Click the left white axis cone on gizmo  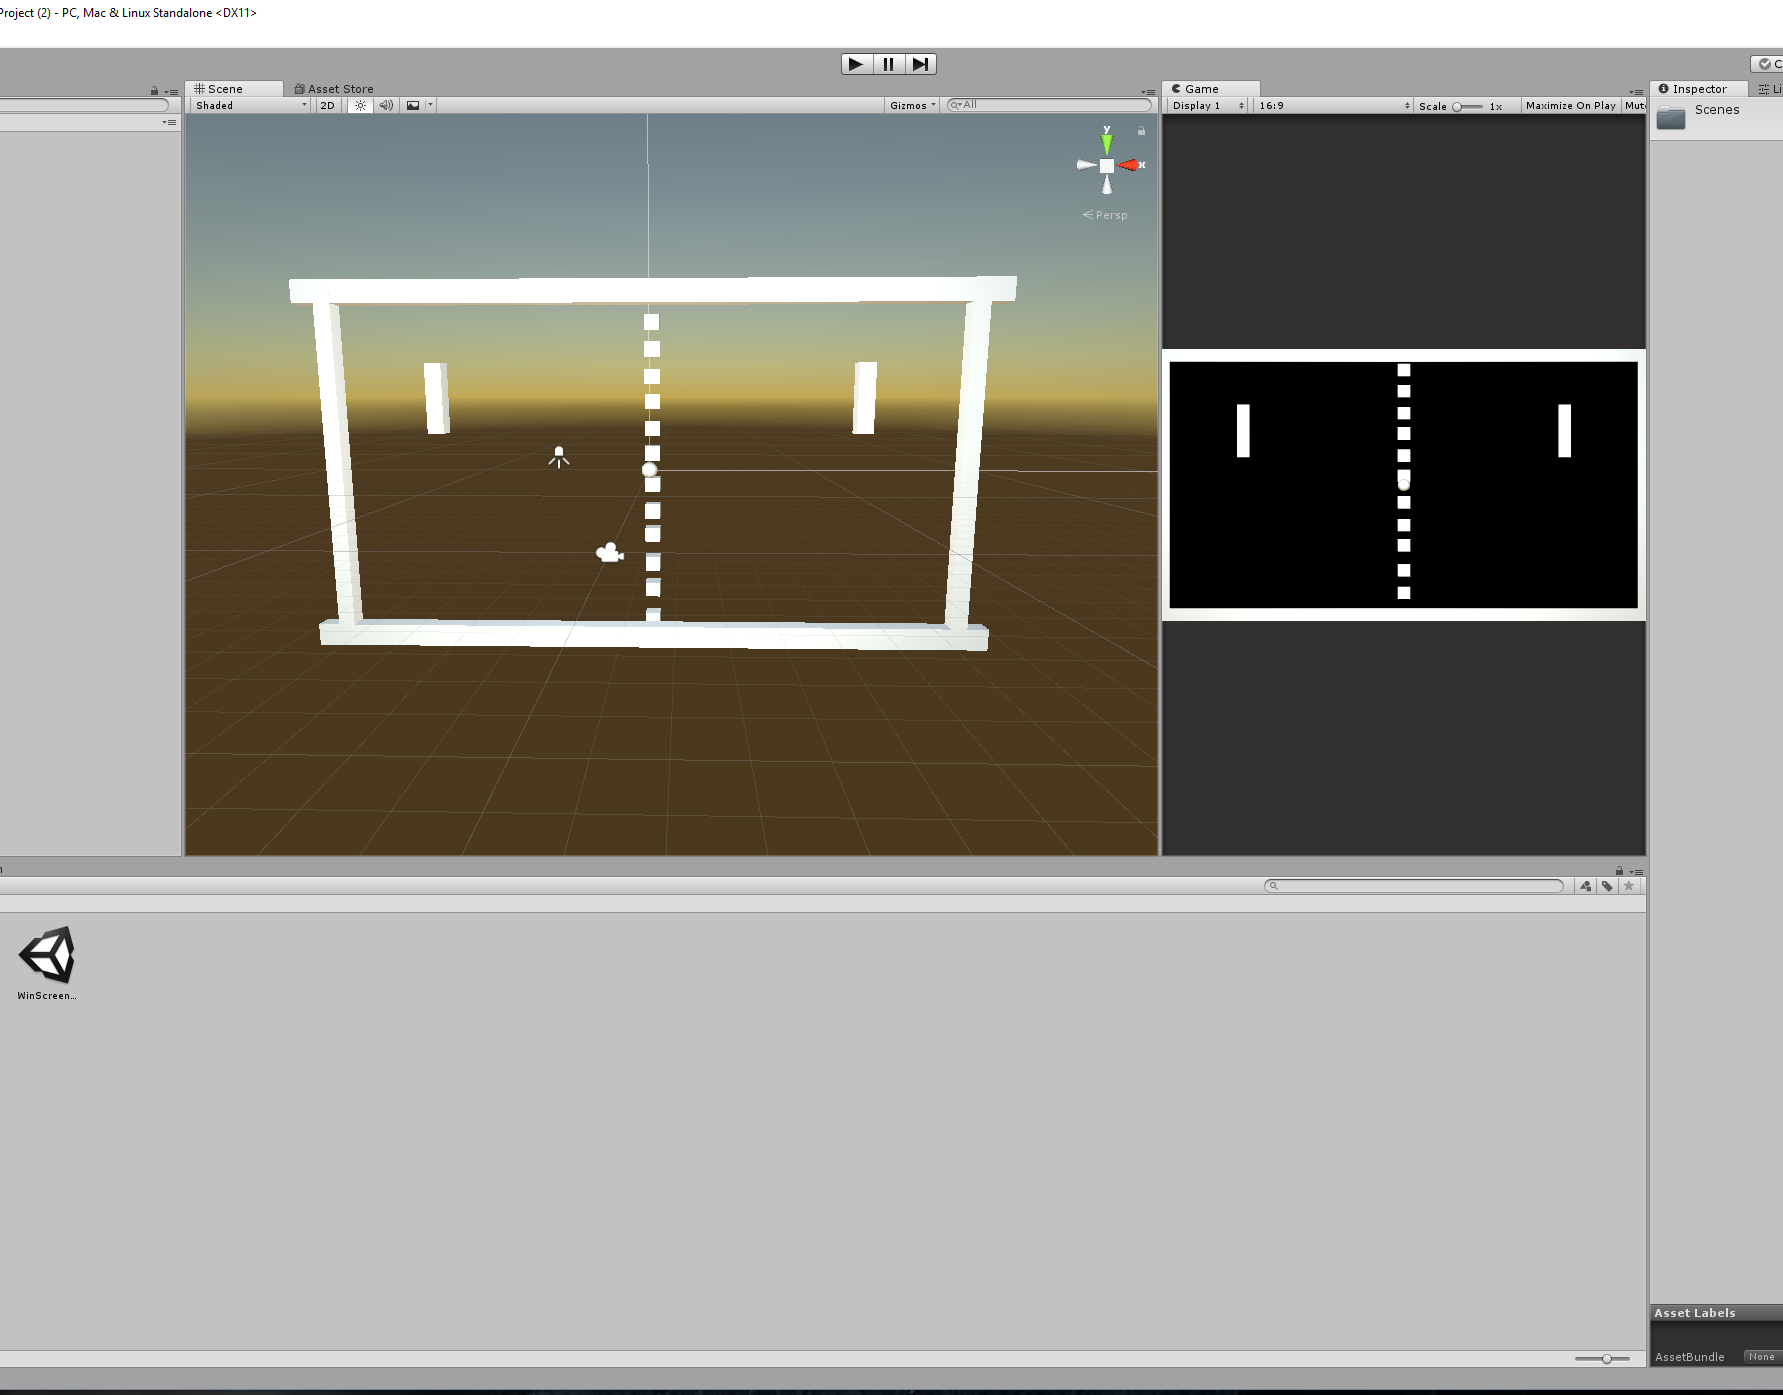point(1086,165)
